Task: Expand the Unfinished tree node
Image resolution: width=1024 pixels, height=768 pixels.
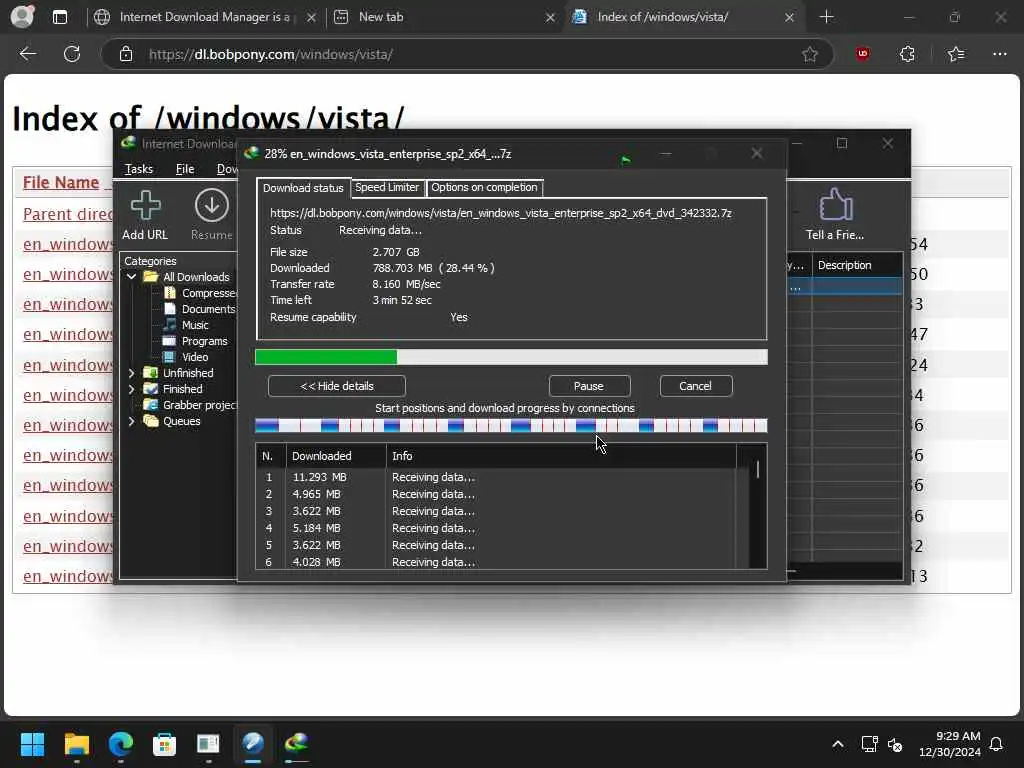Action: coord(131,373)
